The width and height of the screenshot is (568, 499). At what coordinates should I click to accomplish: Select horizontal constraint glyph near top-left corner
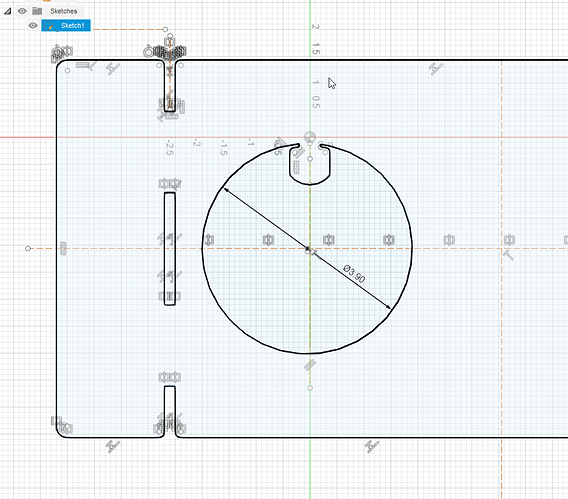(83, 65)
